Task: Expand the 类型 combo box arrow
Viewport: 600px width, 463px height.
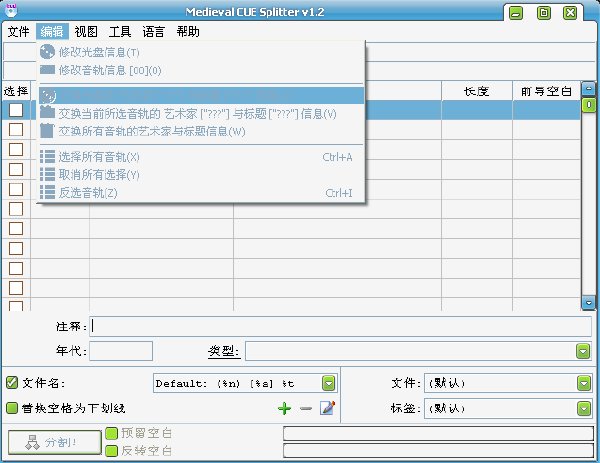Action: [x=583, y=351]
